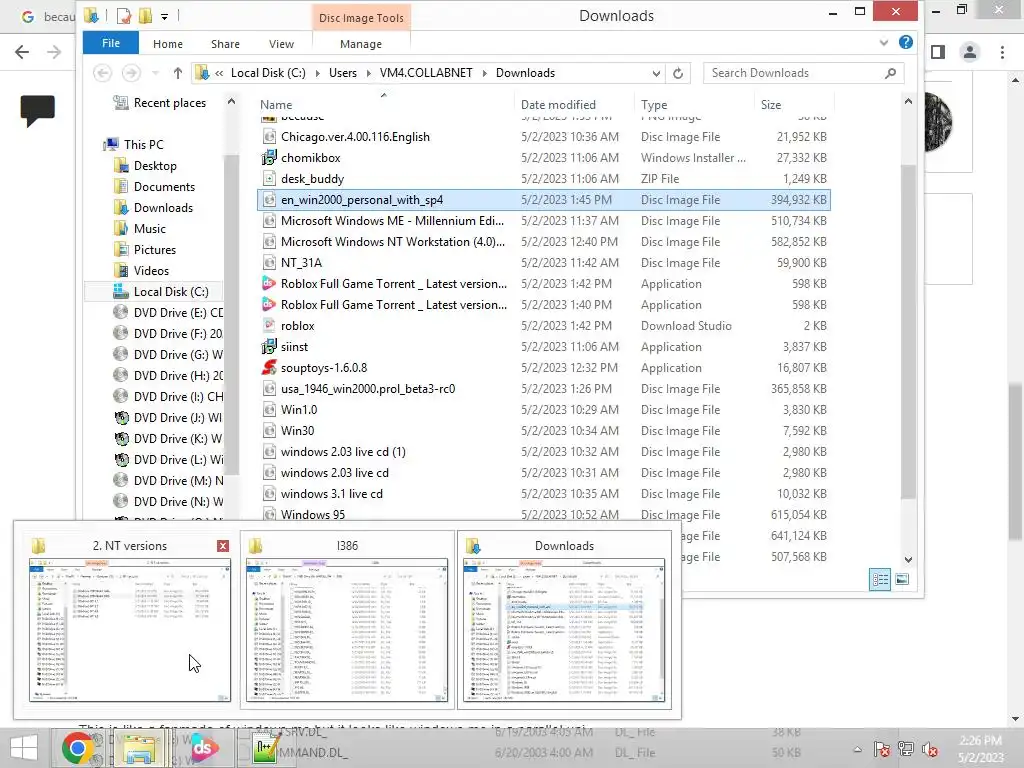Select the windows 3.1 live cd file name

(332, 494)
